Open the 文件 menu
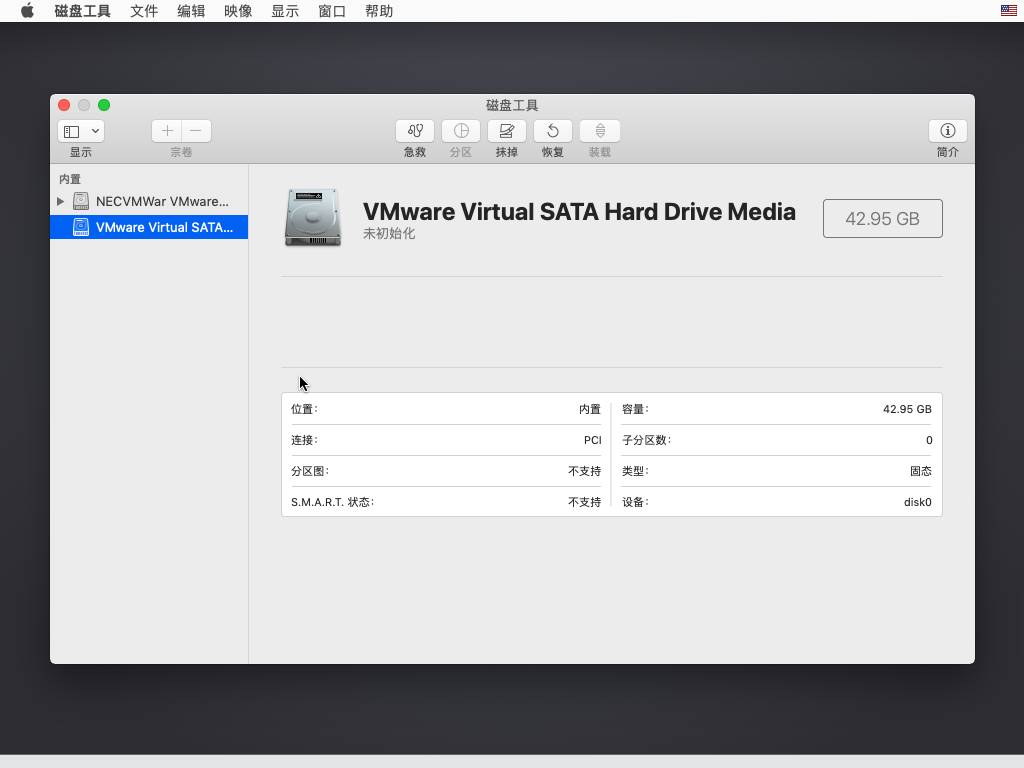The image size is (1024, 768). coord(144,11)
